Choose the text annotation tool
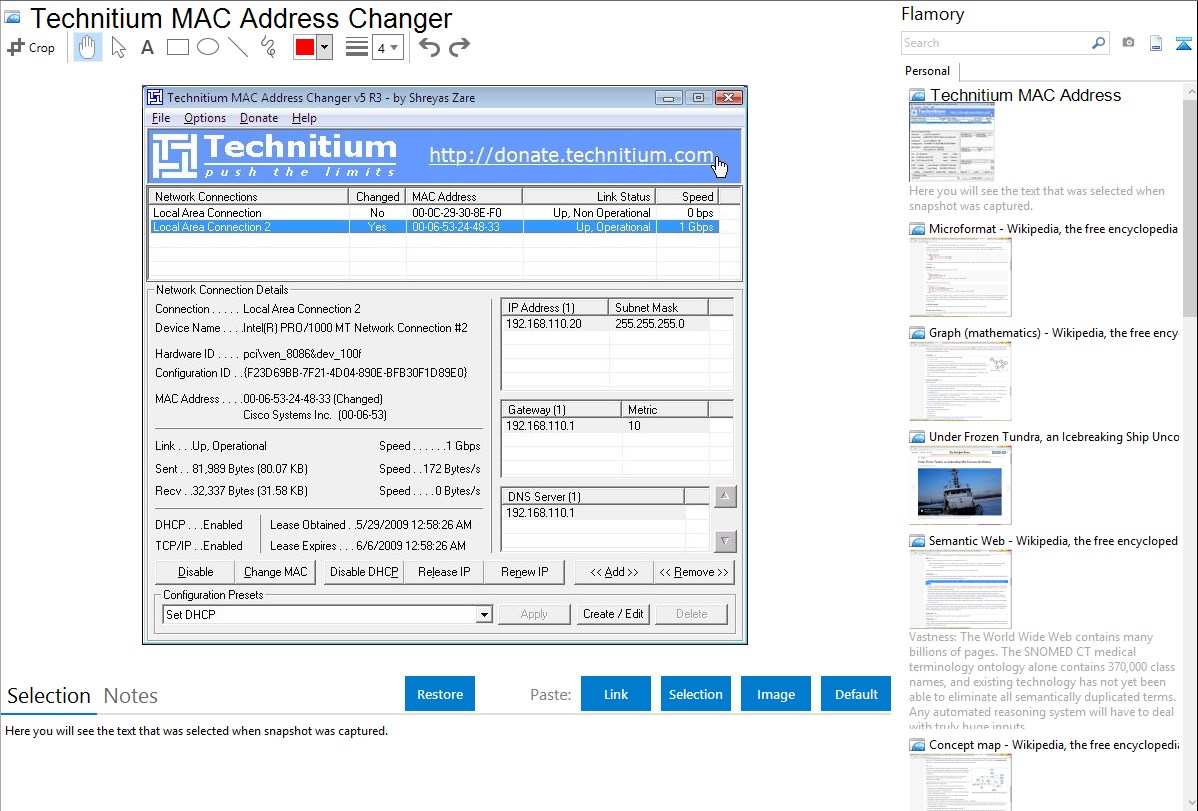The image size is (1198, 811). click(147, 47)
